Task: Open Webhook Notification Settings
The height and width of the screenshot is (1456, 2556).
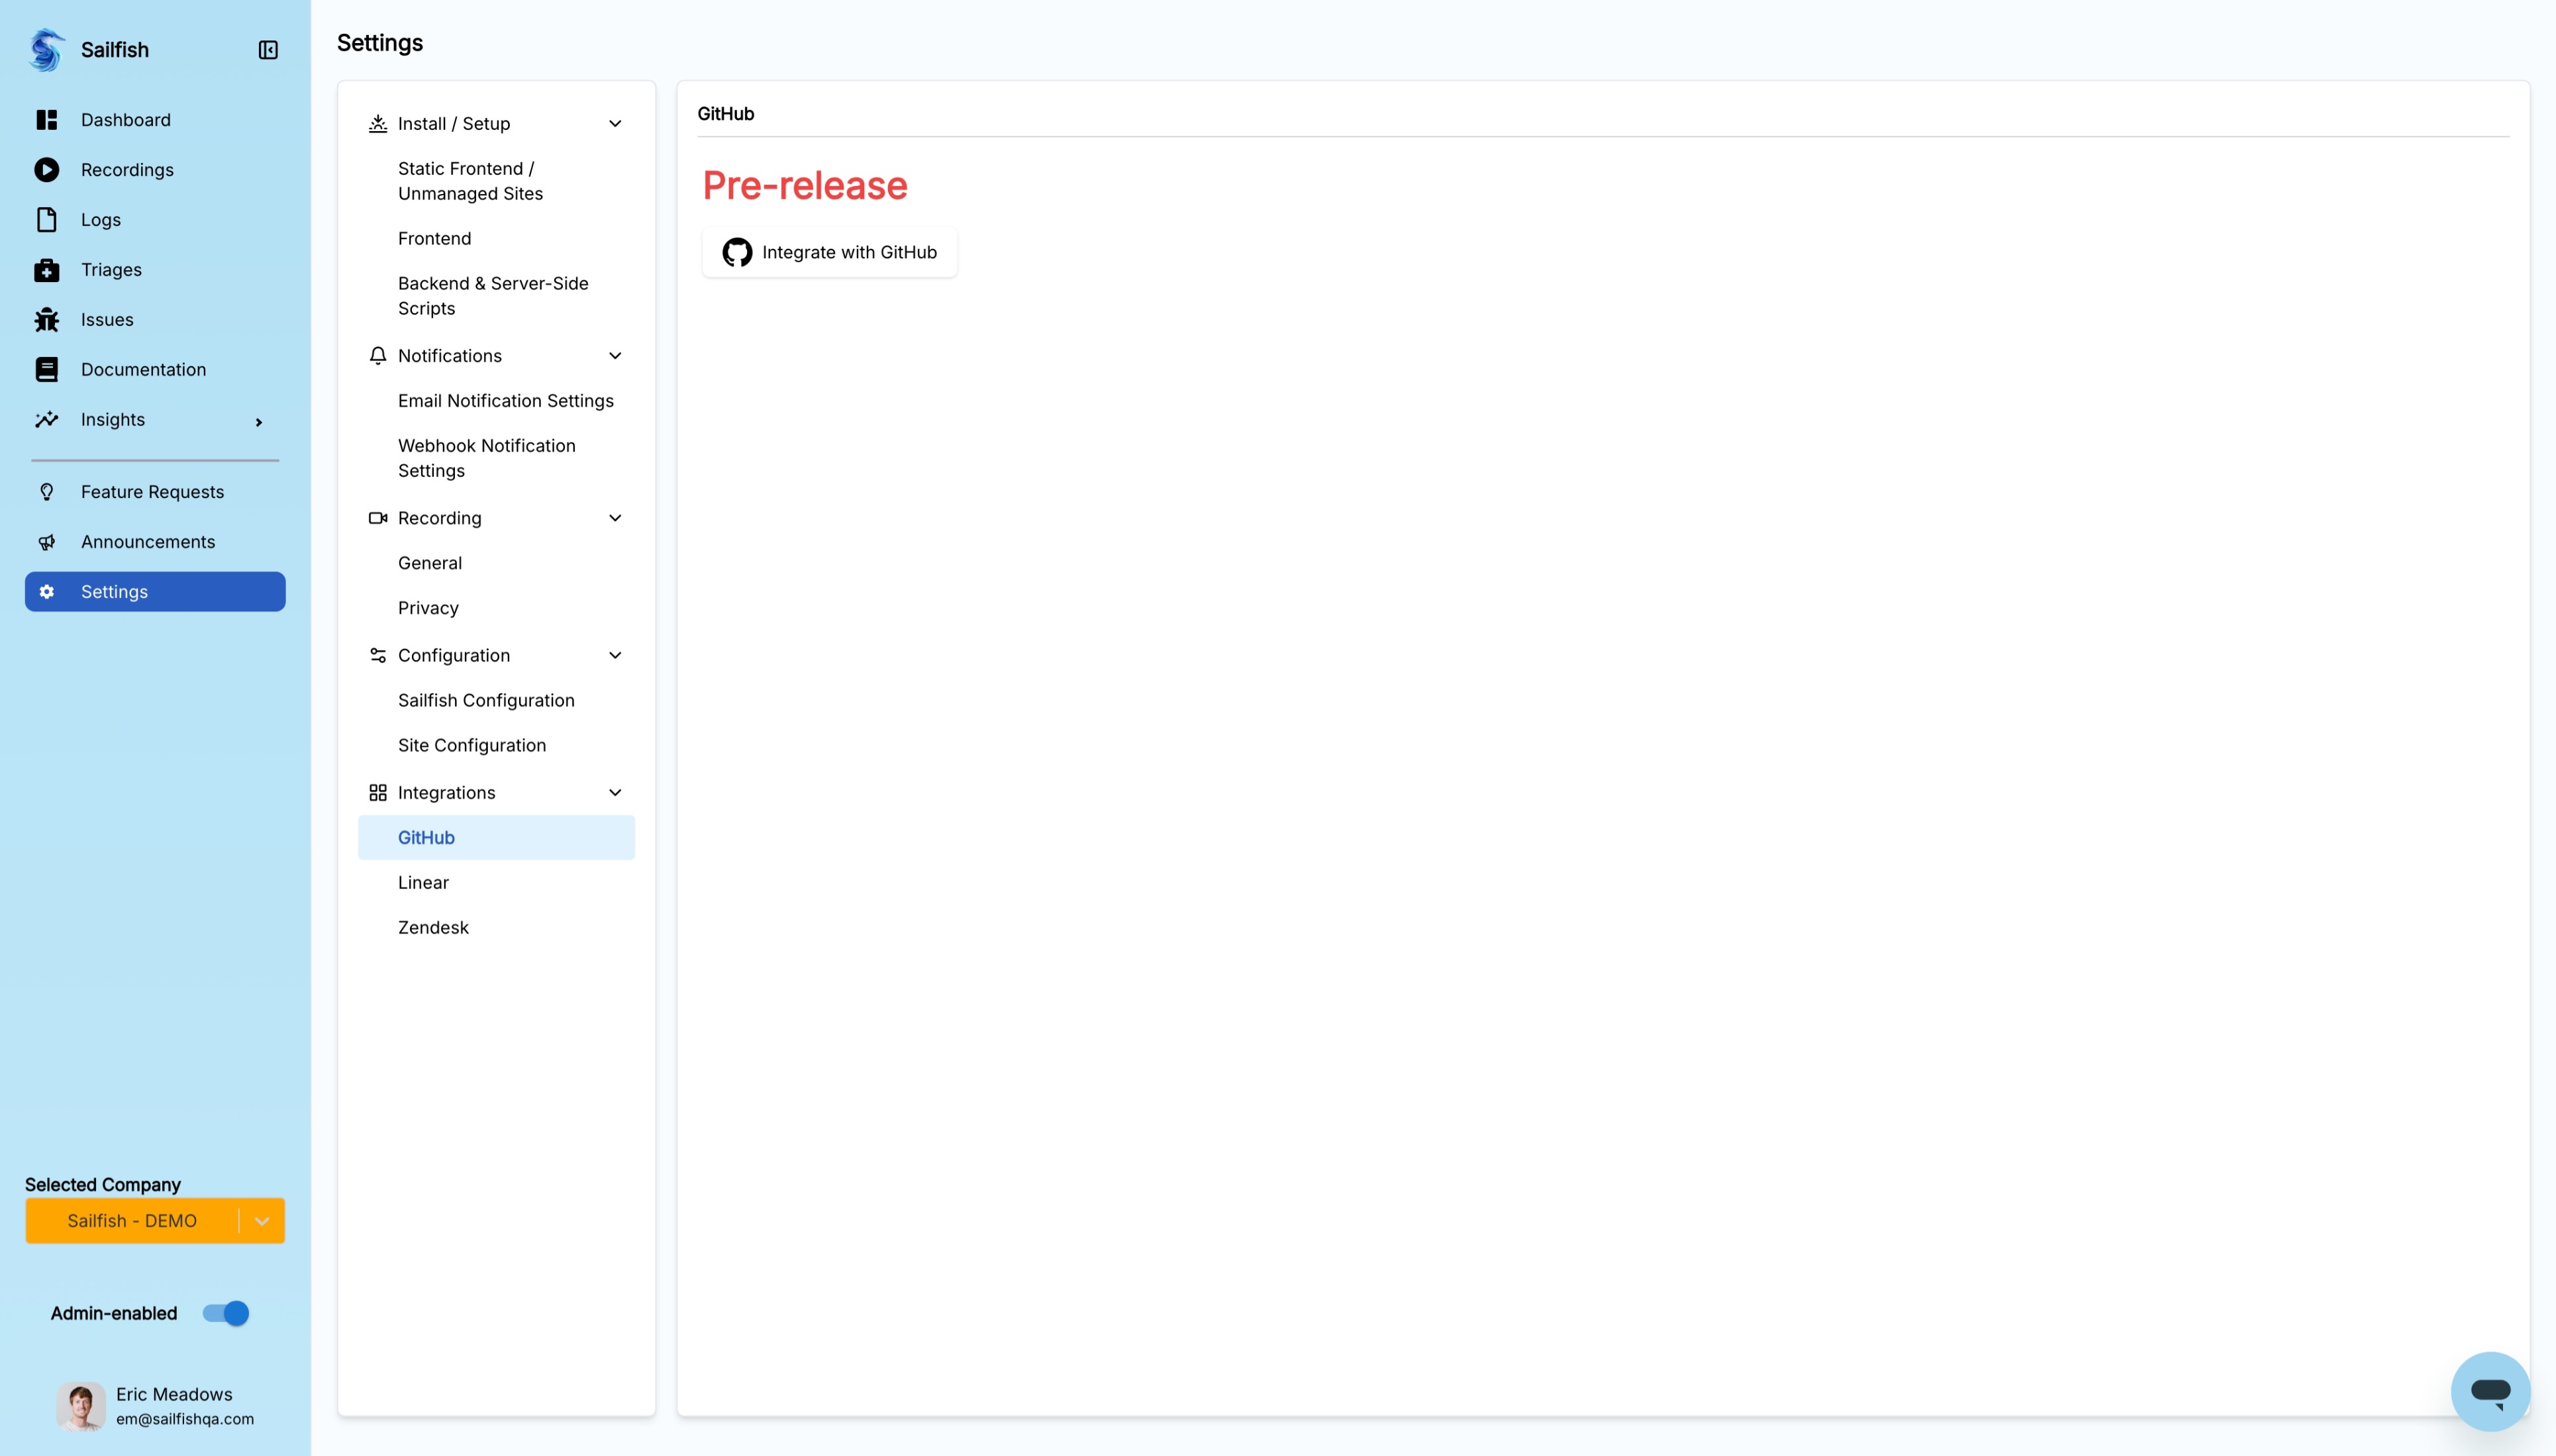Action: (487, 457)
